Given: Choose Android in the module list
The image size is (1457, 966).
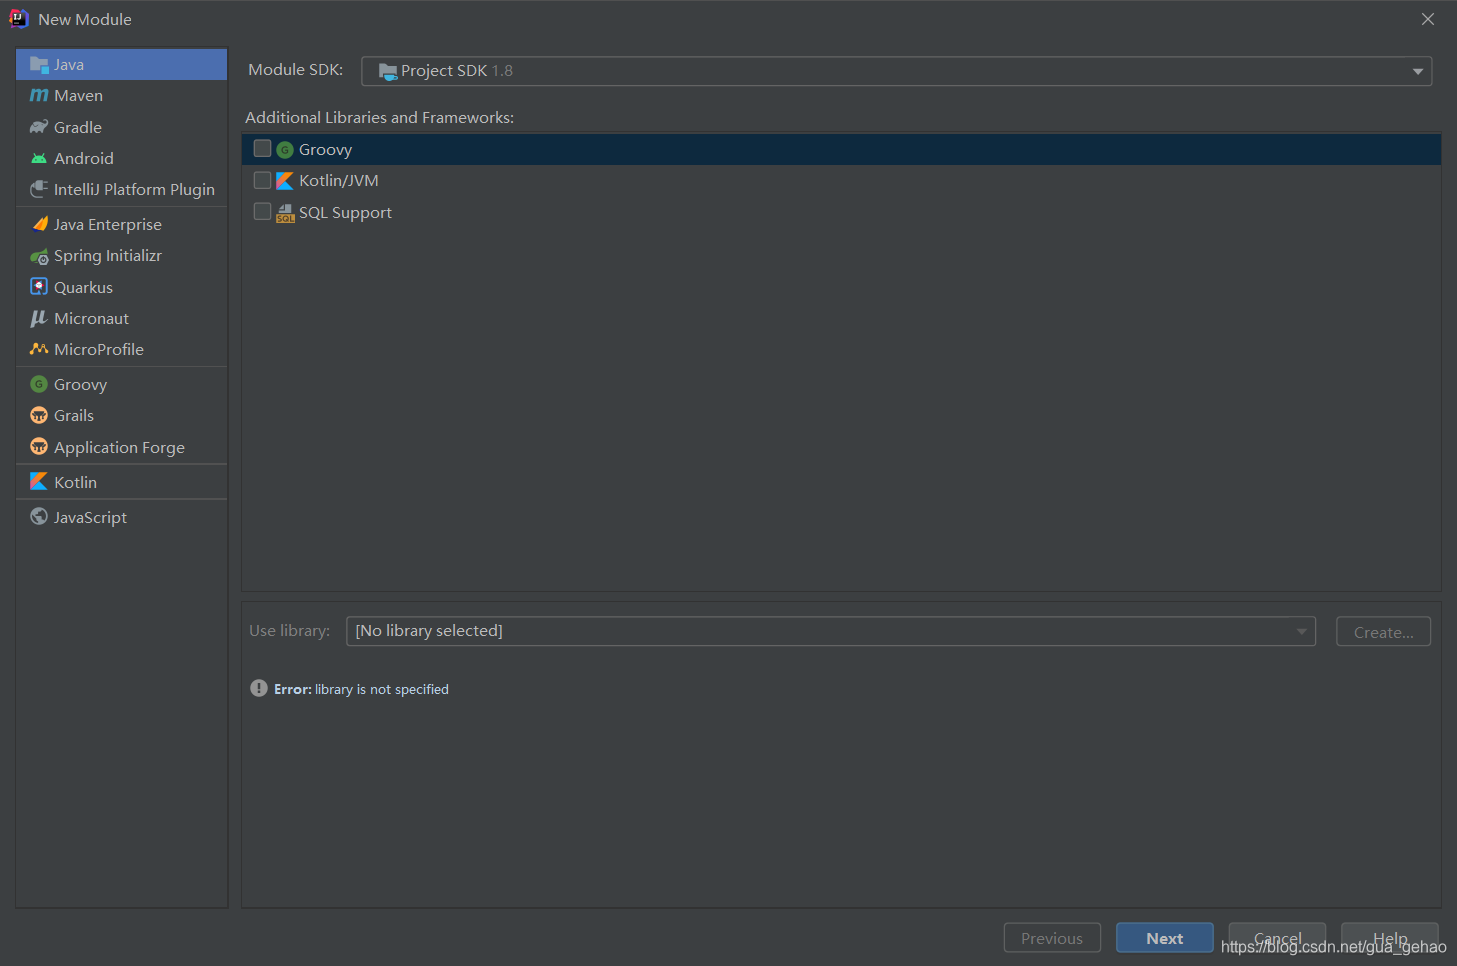Looking at the screenshot, I should [x=122, y=158].
